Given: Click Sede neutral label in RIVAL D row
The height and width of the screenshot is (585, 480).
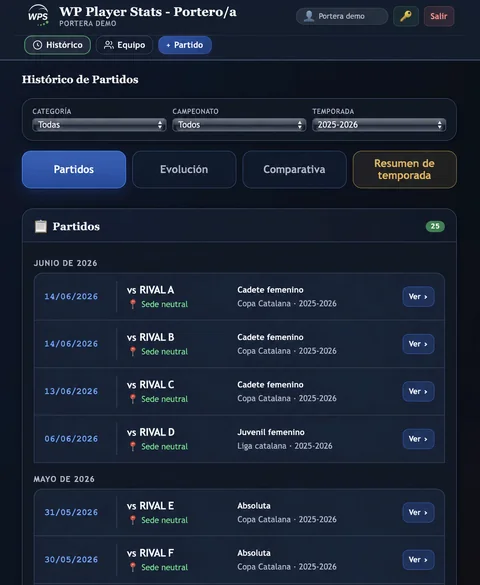Looking at the screenshot, I should pyautogui.click(x=164, y=446).
